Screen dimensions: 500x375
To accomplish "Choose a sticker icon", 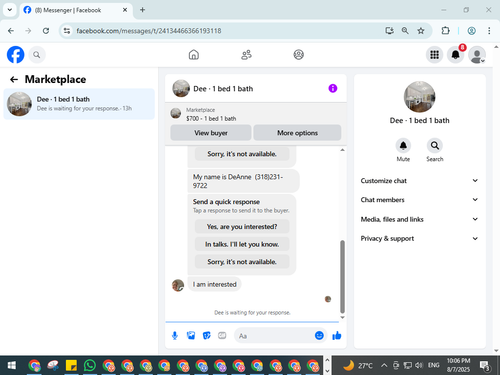I will click(x=207, y=336).
